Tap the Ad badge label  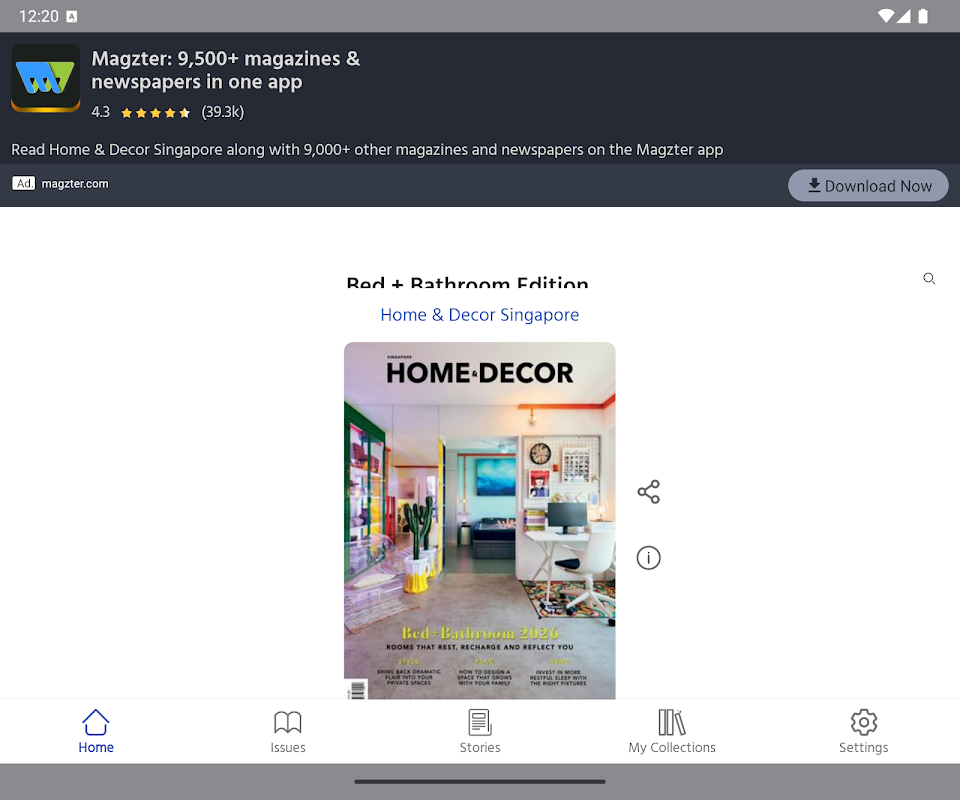point(24,184)
